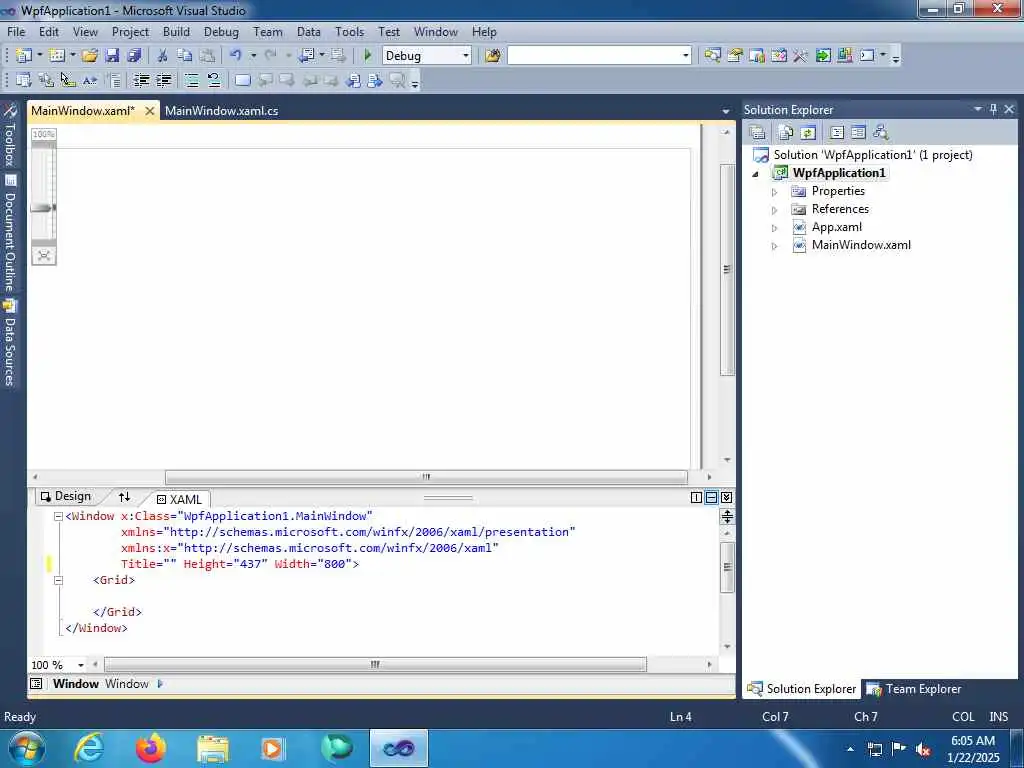Screen dimensions: 1024x768
Task: Undo the last action
Action: coord(236,56)
